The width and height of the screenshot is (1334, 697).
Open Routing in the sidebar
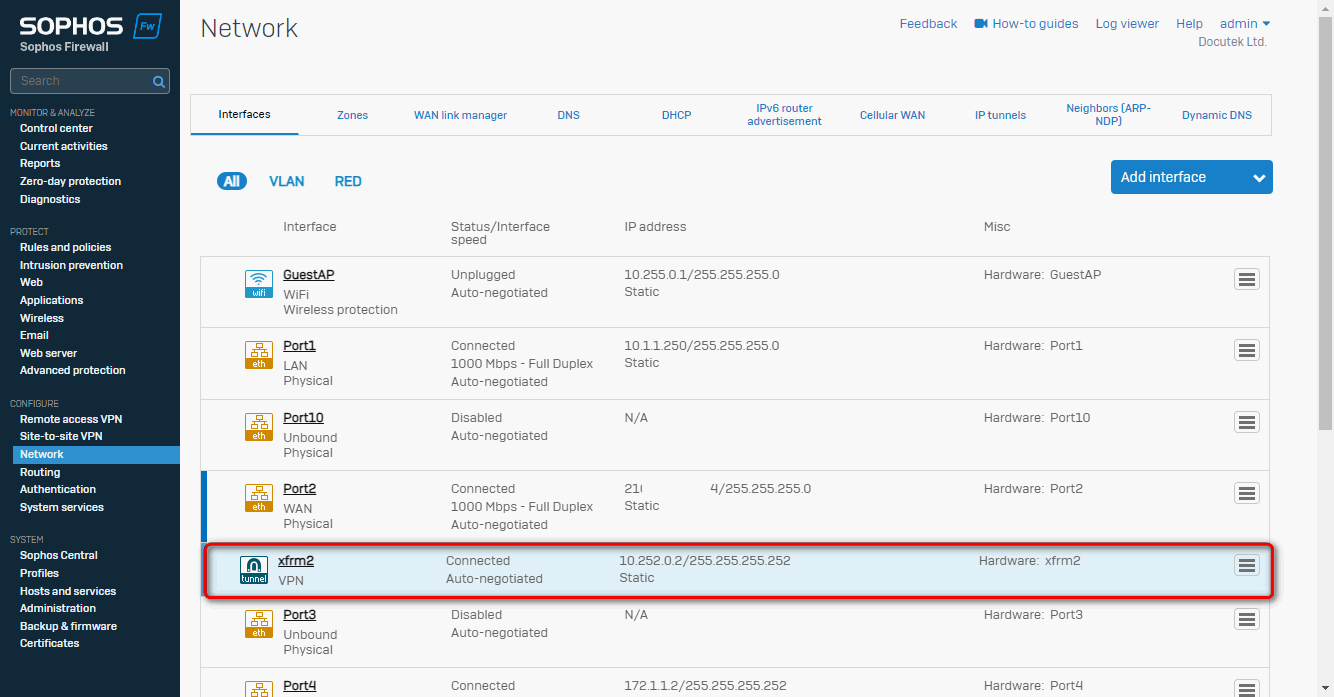pos(40,472)
